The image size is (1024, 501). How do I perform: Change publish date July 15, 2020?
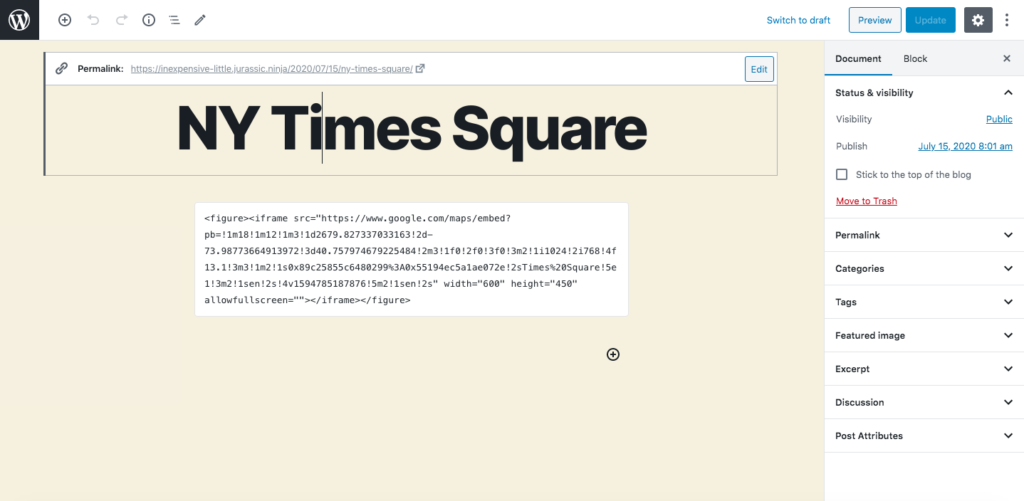[x=965, y=146]
